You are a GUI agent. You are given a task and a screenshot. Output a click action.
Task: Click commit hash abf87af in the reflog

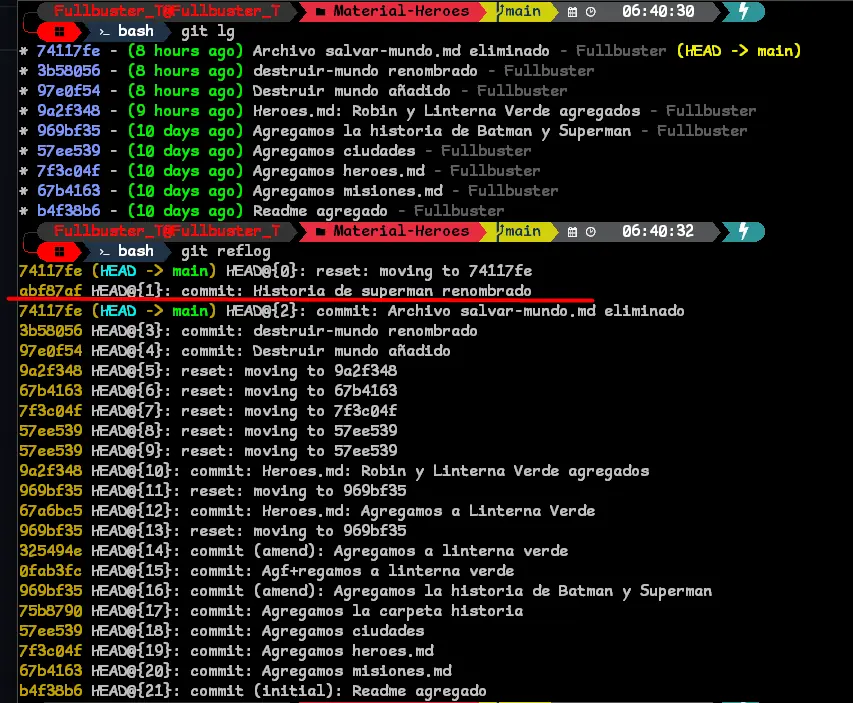pos(50,291)
